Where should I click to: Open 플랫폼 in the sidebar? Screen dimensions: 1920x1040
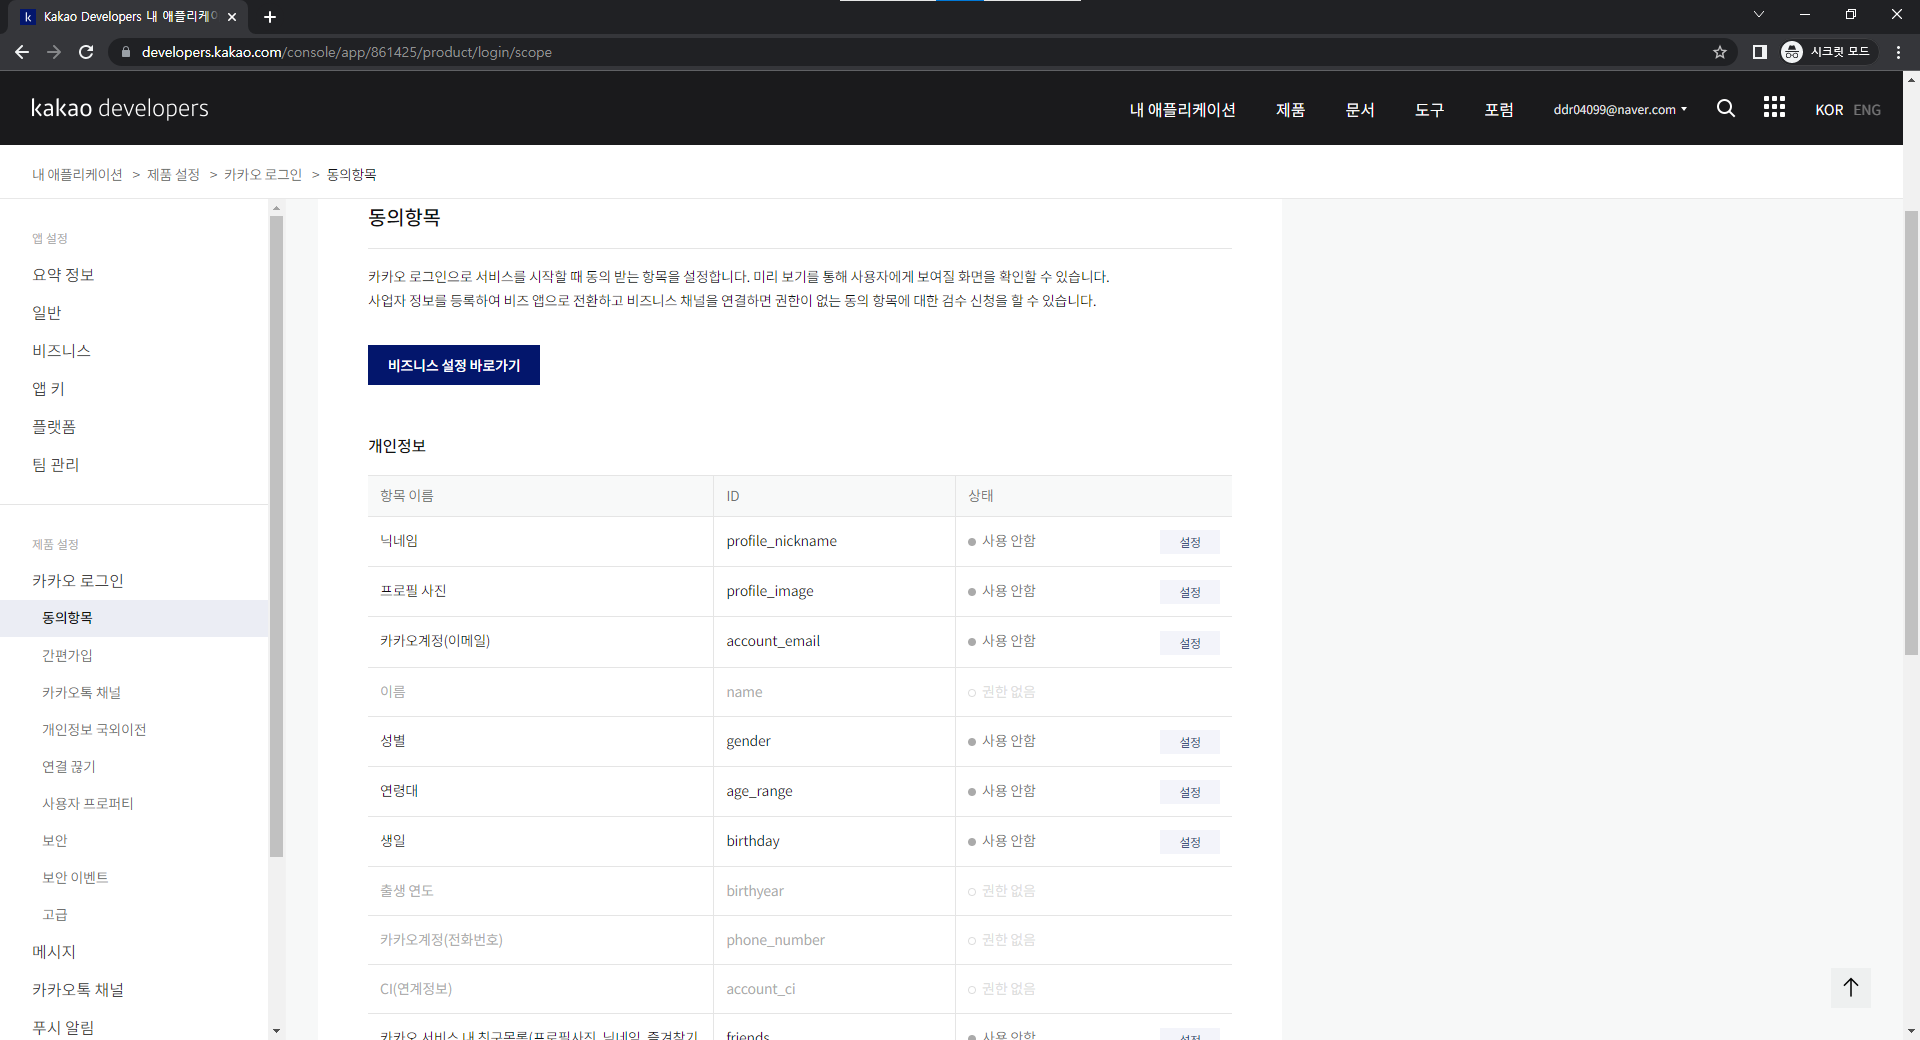[54, 427]
